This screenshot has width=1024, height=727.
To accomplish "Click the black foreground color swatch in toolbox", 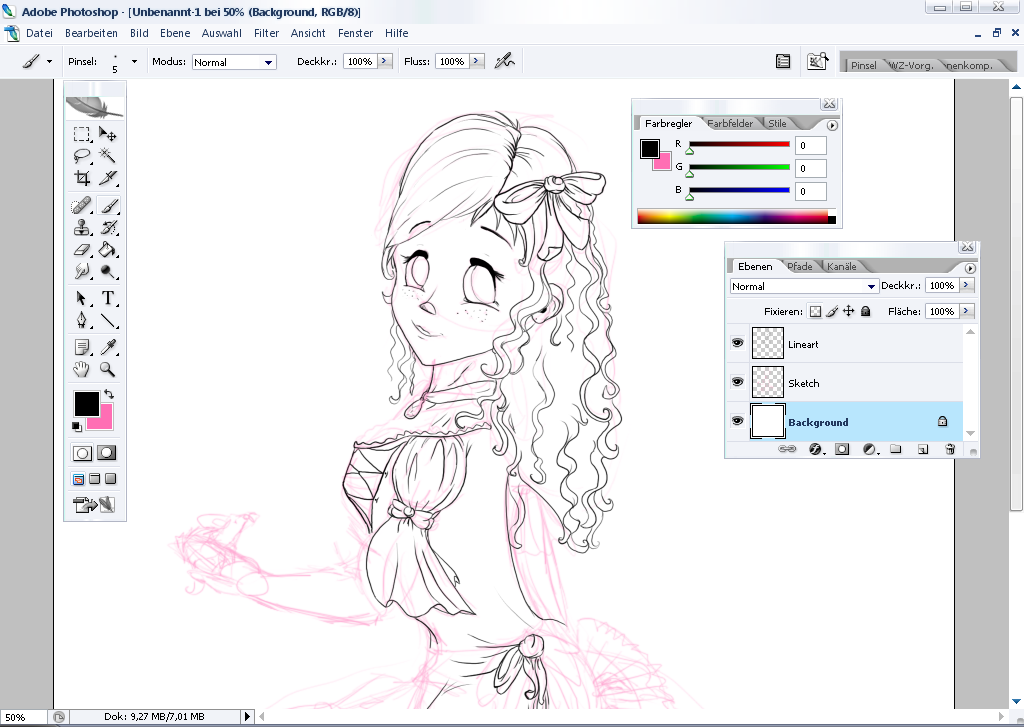I will click(x=85, y=403).
